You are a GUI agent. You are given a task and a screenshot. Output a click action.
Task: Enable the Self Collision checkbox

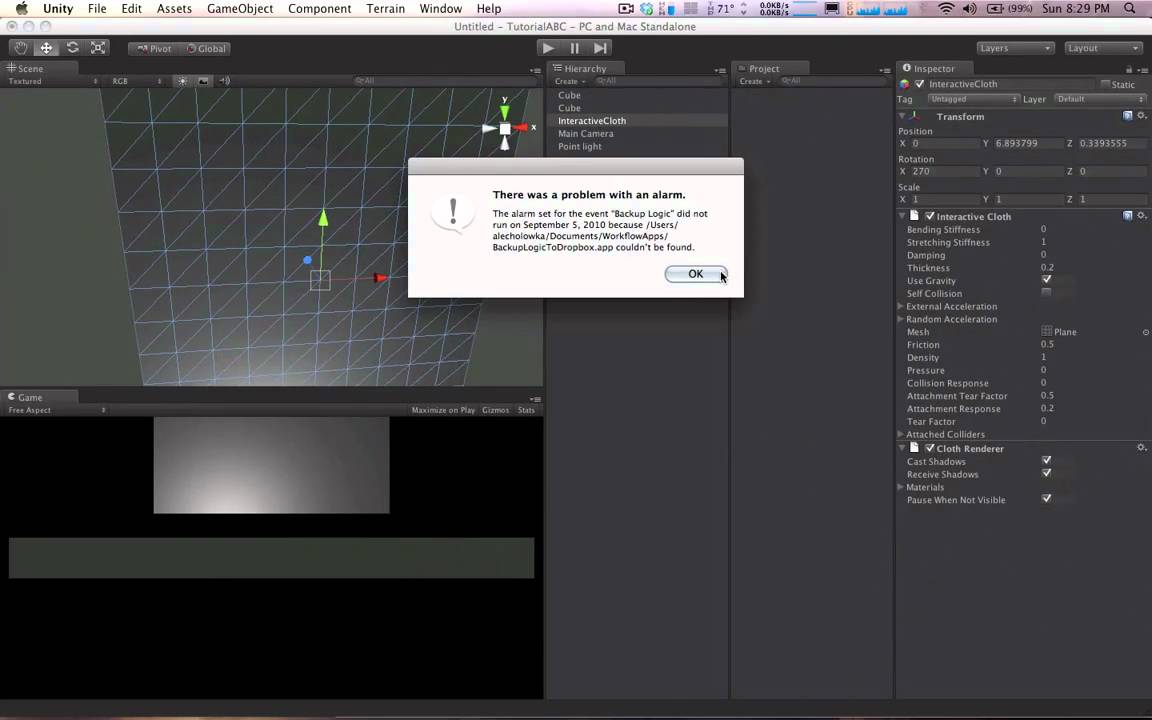click(x=1046, y=292)
